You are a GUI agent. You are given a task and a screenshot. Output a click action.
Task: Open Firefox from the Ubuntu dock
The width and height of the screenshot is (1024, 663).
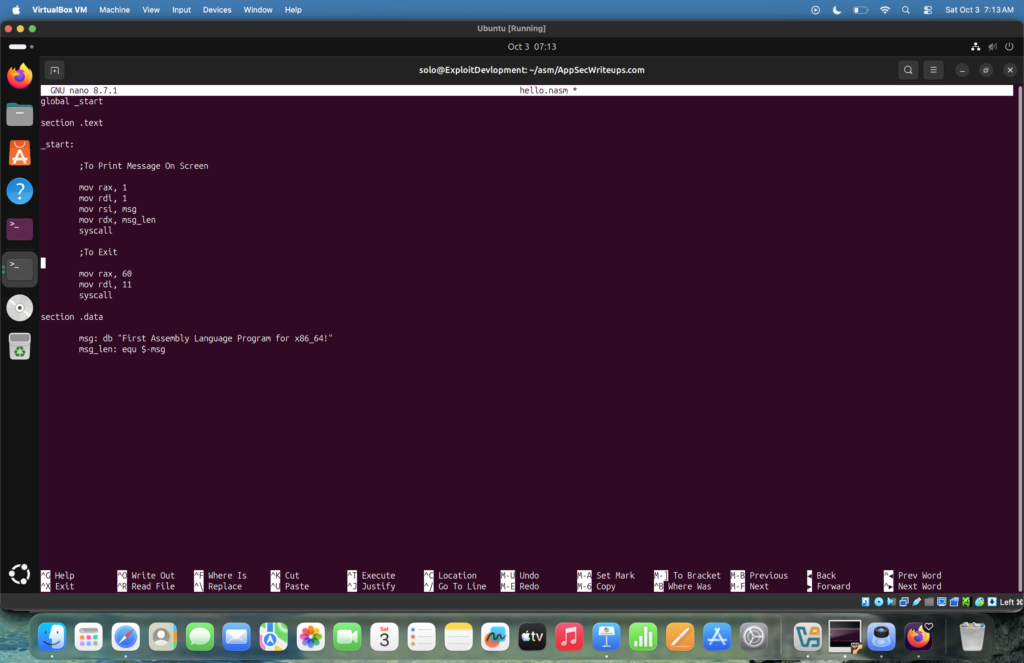click(x=20, y=76)
